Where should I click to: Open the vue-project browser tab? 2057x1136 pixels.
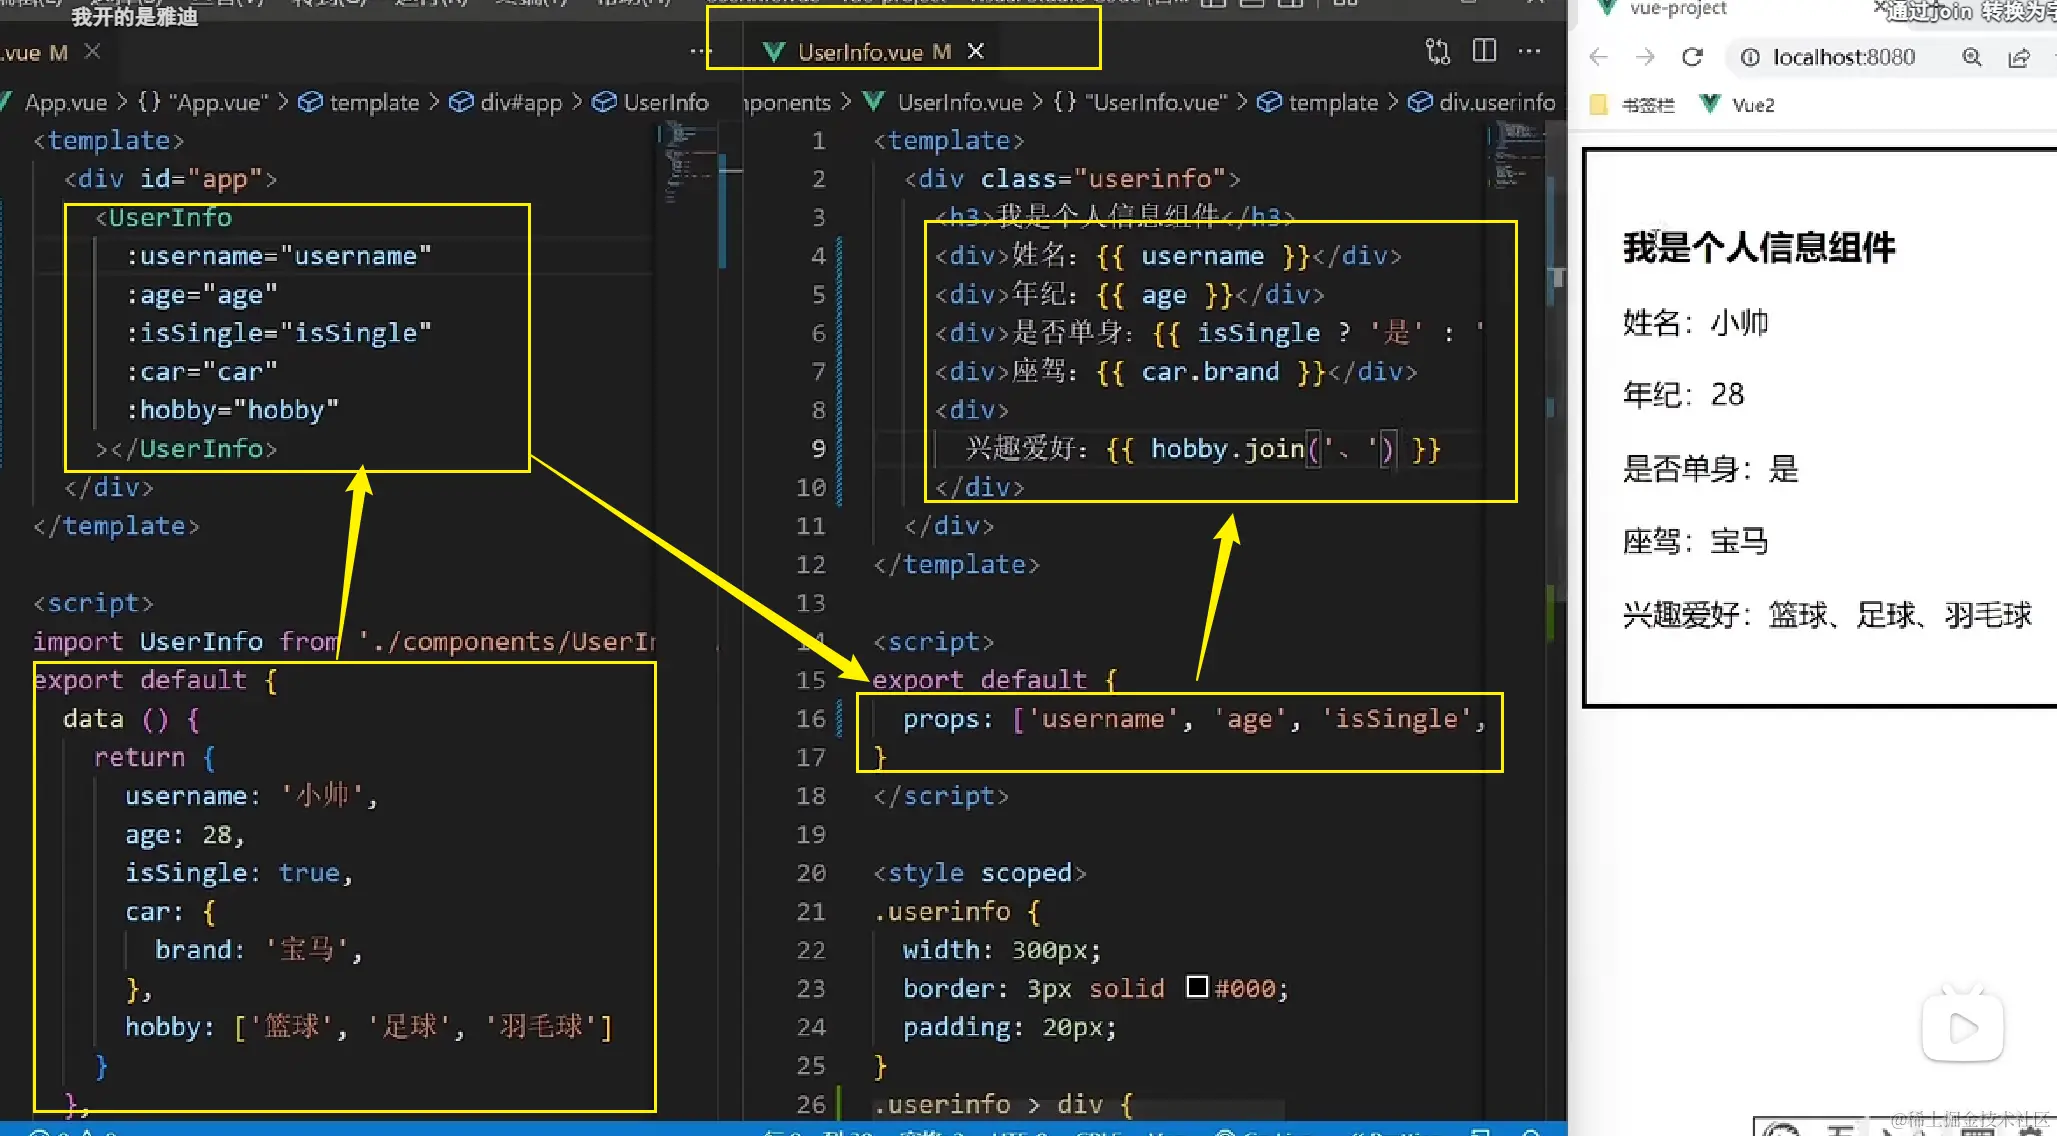click(x=1677, y=9)
